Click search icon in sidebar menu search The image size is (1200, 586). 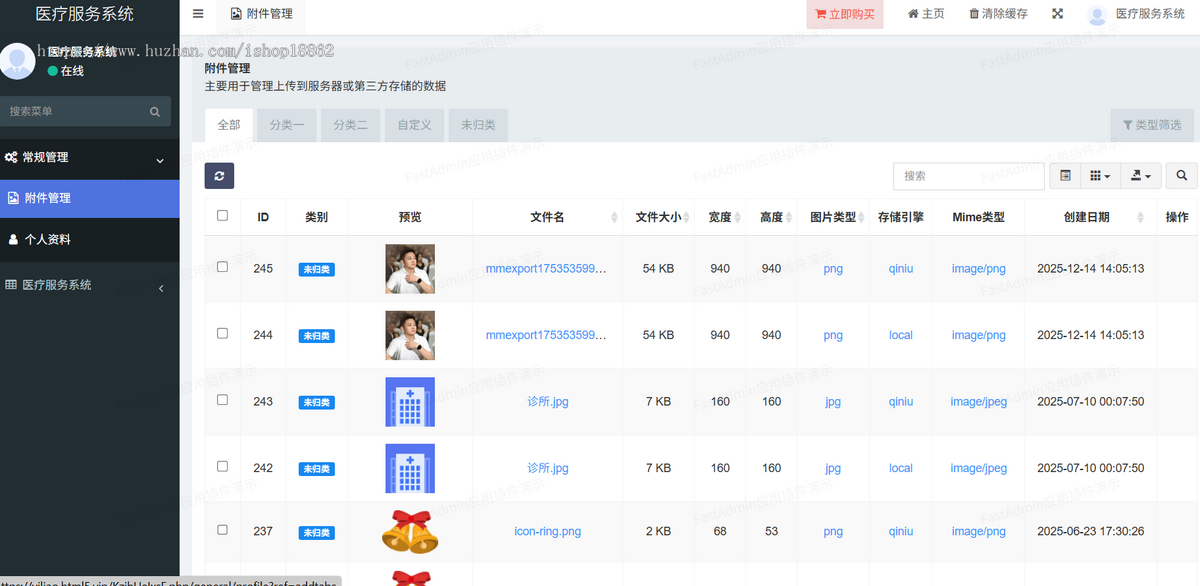click(x=155, y=112)
